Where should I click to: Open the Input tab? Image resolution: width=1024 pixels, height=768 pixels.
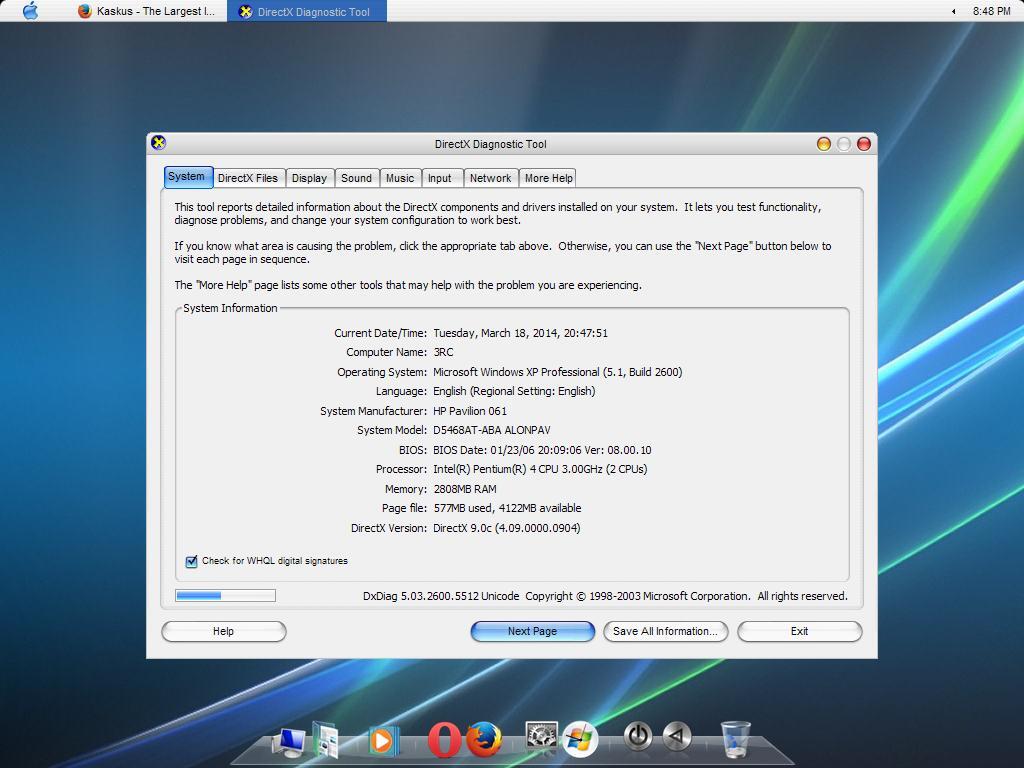[x=441, y=178]
